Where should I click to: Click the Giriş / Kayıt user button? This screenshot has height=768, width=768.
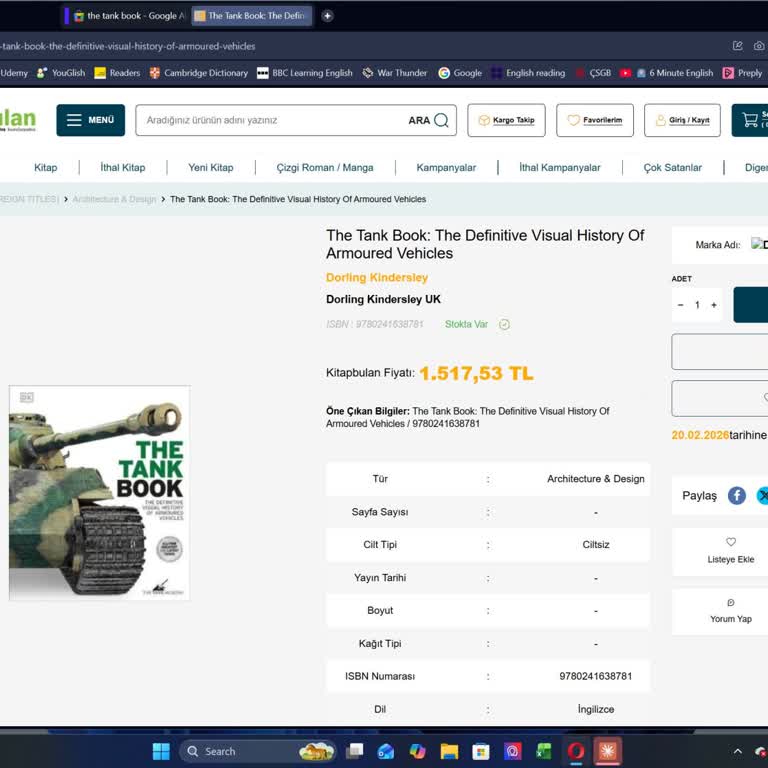pos(682,120)
